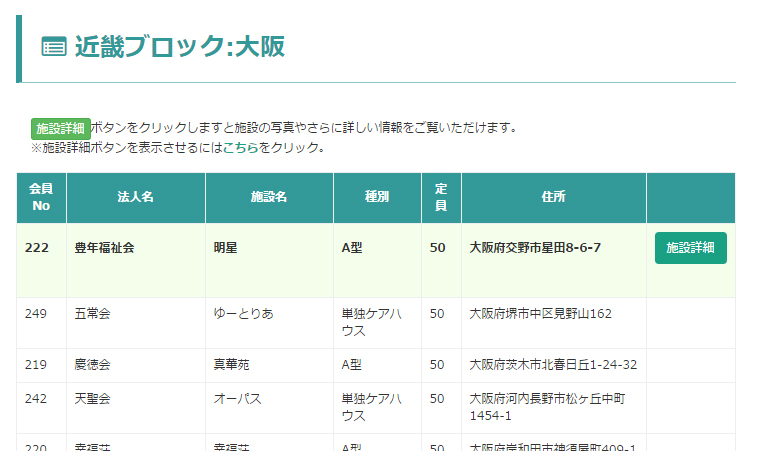Select address 大阪府河内長野市松ヶ丘中町 1454-1
Viewport: 758px width, 451px height.
pos(547,407)
